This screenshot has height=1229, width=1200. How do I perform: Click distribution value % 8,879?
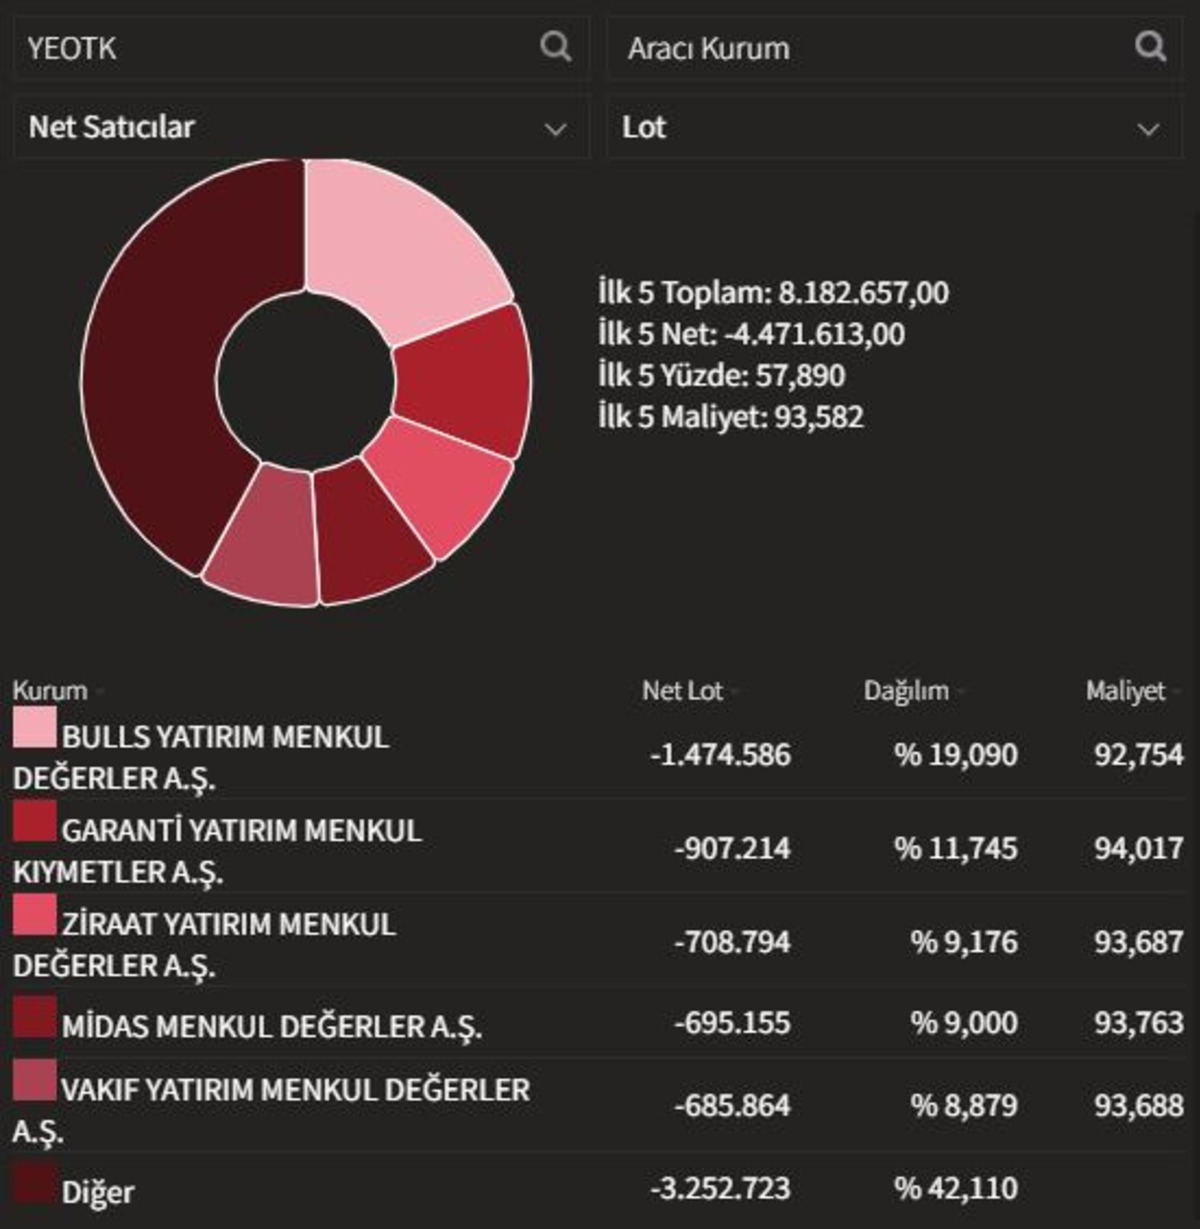[964, 1105]
